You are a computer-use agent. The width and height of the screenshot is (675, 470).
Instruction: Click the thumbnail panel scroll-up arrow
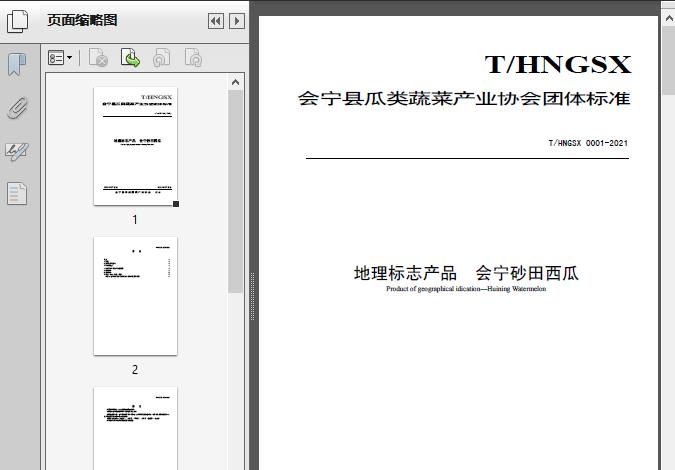coord(235,82)
